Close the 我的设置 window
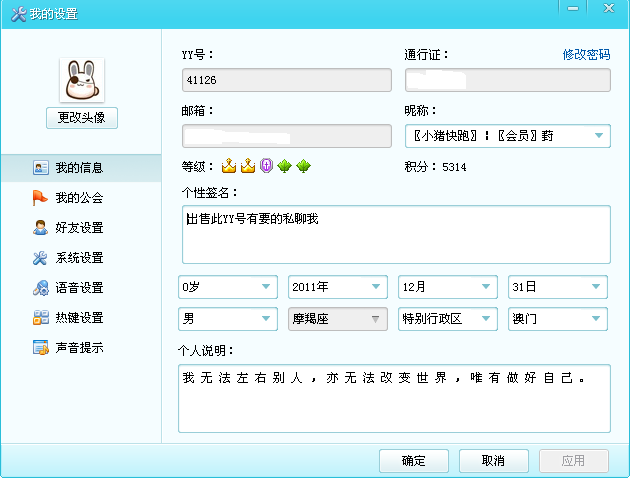 tap(609, 8)
